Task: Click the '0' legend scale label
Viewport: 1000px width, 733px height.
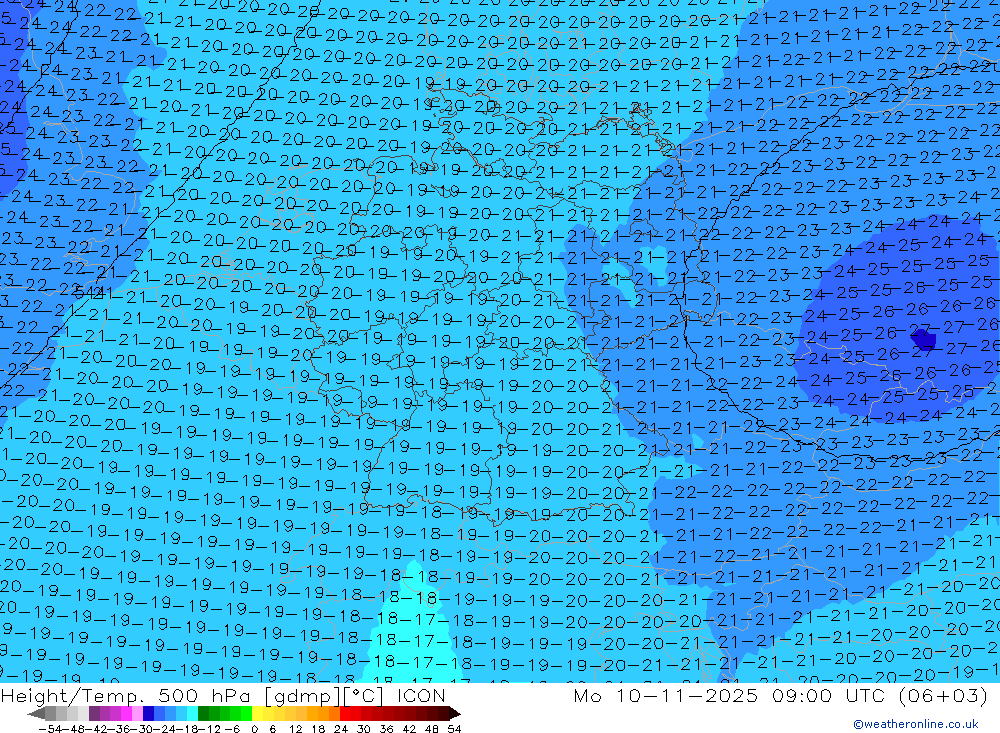Action: pyautogui.click(x=254, y=729)
